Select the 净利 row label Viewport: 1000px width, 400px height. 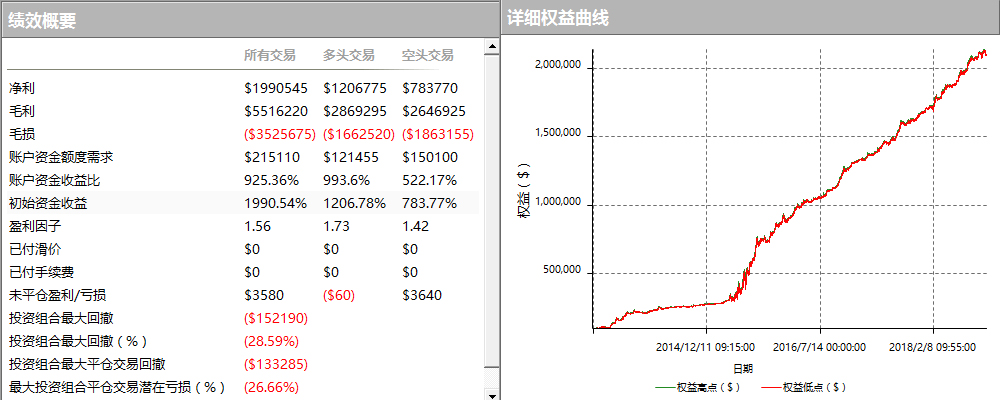coord(21,88)
